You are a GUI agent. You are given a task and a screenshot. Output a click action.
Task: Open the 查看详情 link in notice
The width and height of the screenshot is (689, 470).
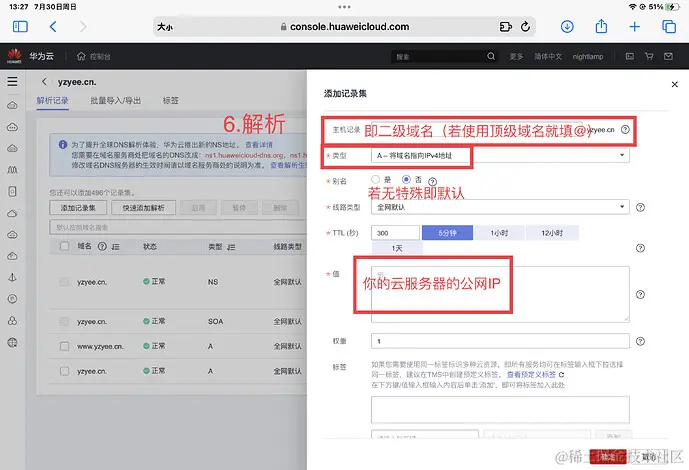pos(259,145)
